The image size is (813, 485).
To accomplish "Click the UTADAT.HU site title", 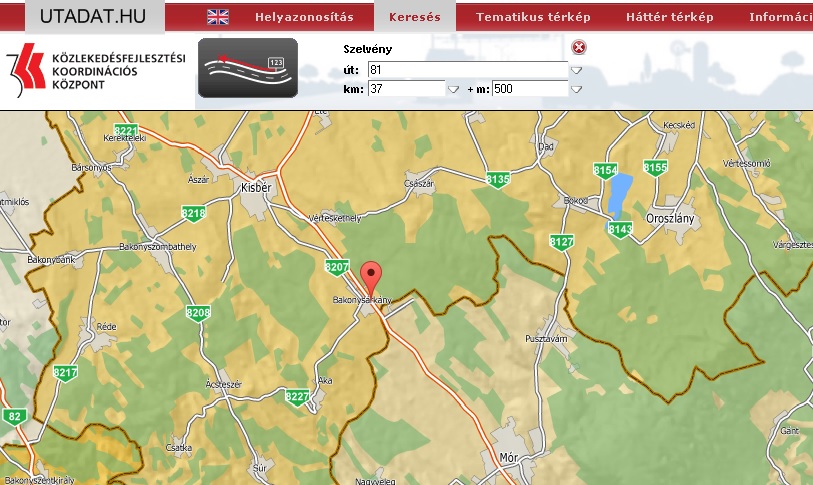I will pos(85,17).
